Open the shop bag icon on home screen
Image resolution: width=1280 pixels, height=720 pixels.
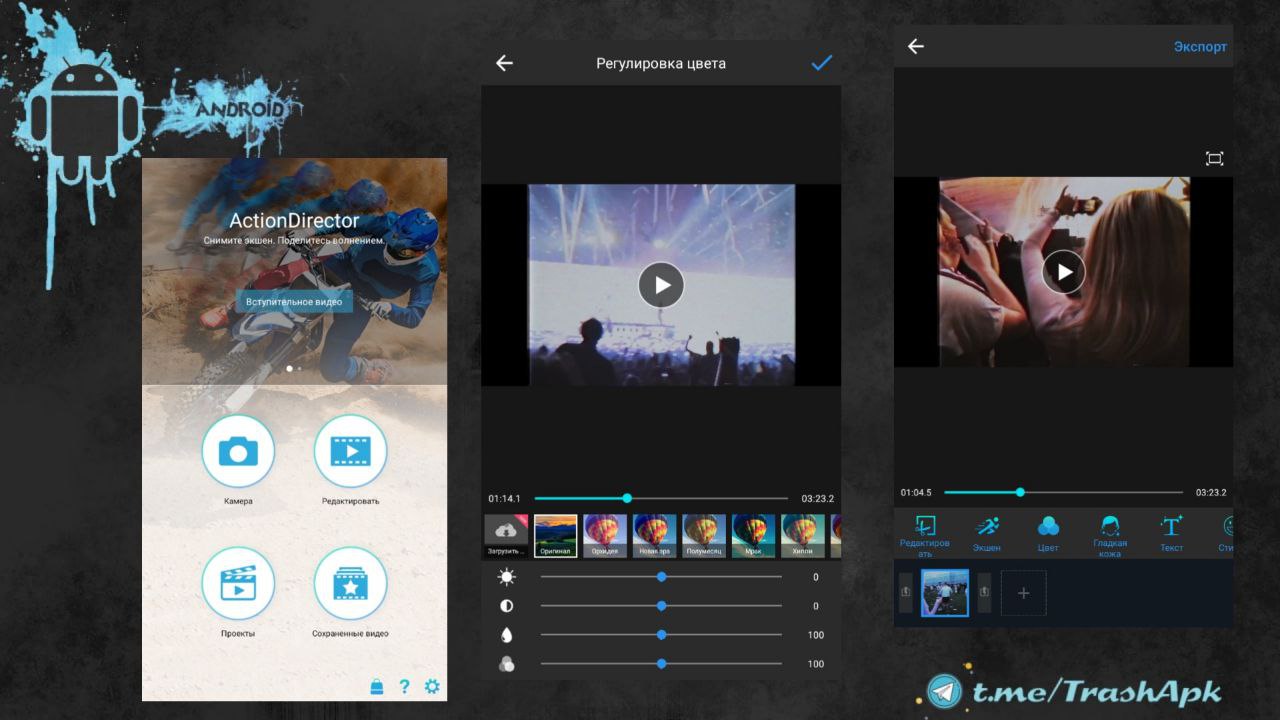[x=377, y=686]
